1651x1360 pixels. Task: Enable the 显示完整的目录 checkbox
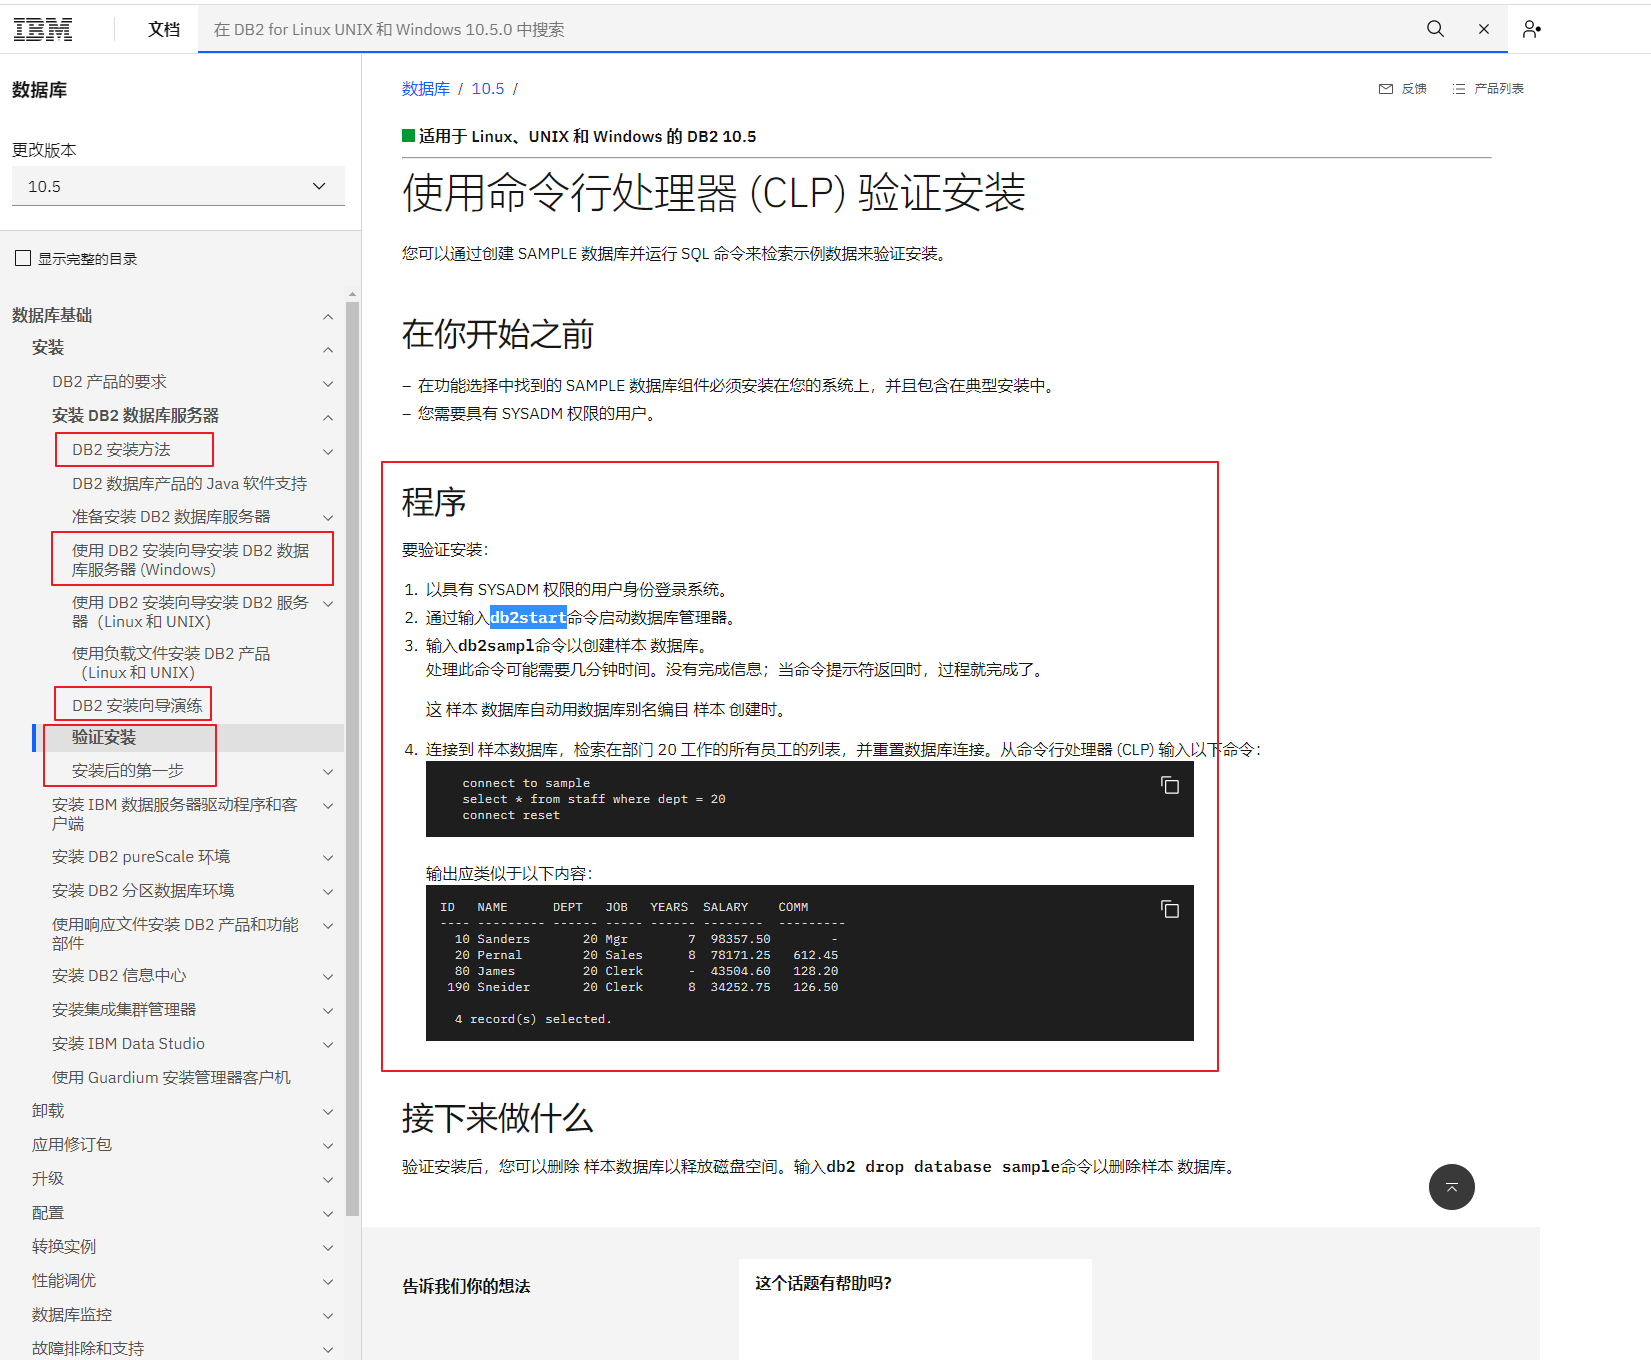23,257
